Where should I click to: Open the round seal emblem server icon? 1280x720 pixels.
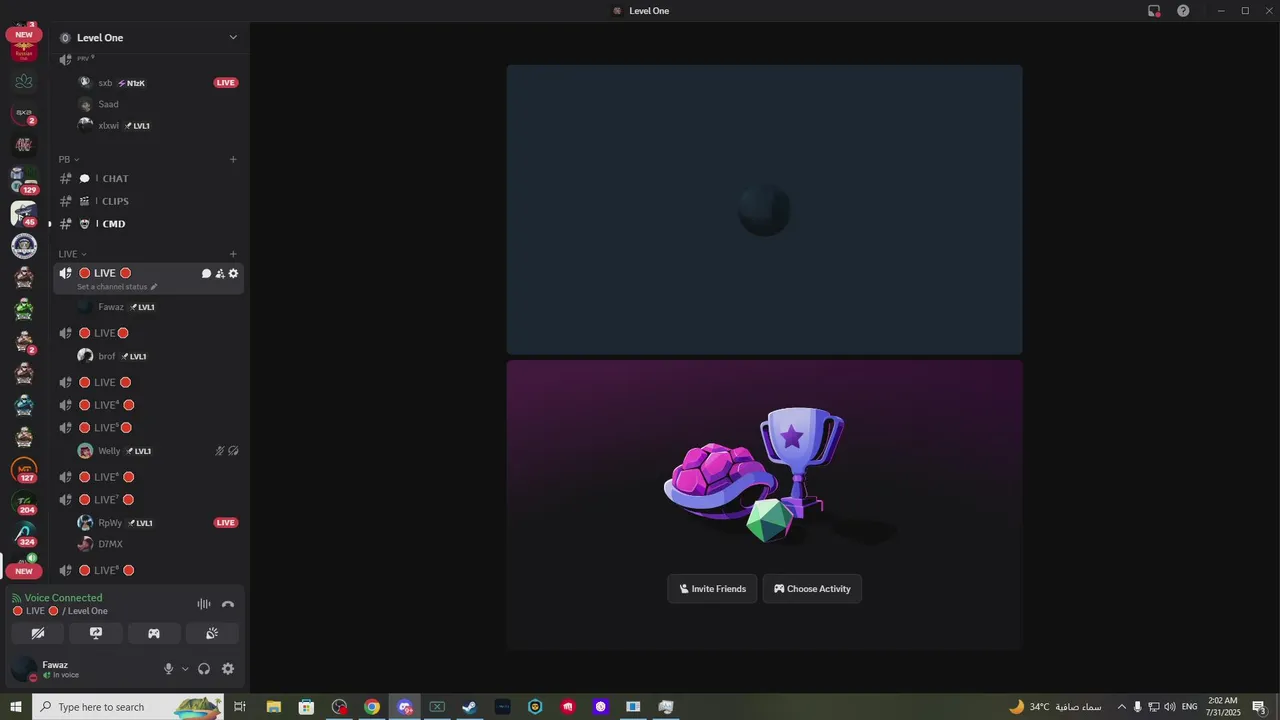[x=24, y=245]
